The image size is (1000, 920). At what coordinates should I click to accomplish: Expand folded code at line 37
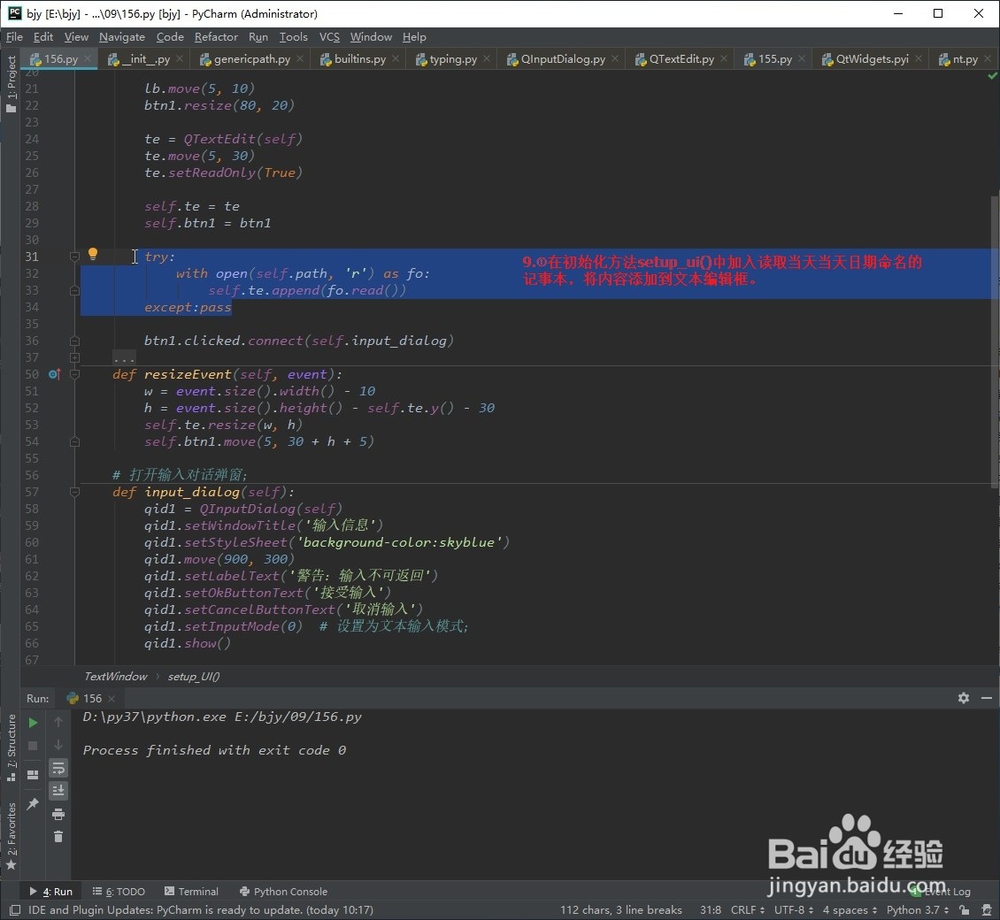pyautogui.click(x=74, y=358)
